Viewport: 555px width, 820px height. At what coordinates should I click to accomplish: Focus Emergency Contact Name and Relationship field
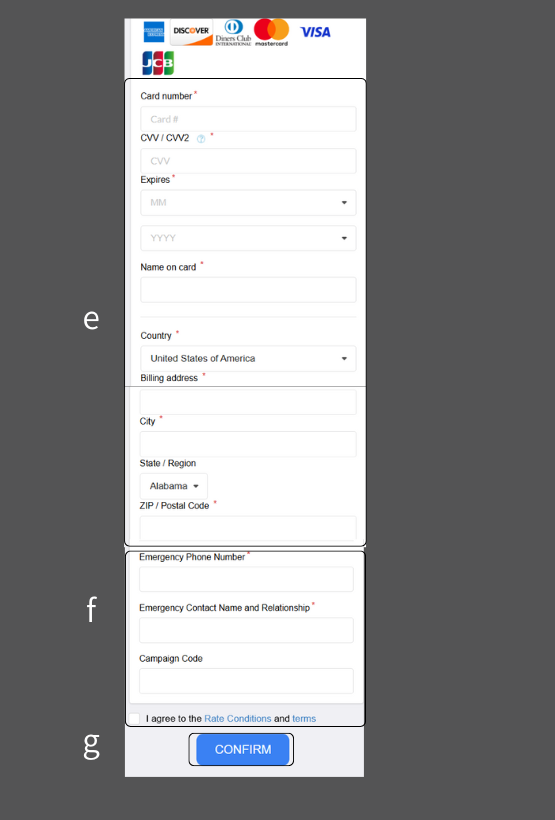pos(246,630)
